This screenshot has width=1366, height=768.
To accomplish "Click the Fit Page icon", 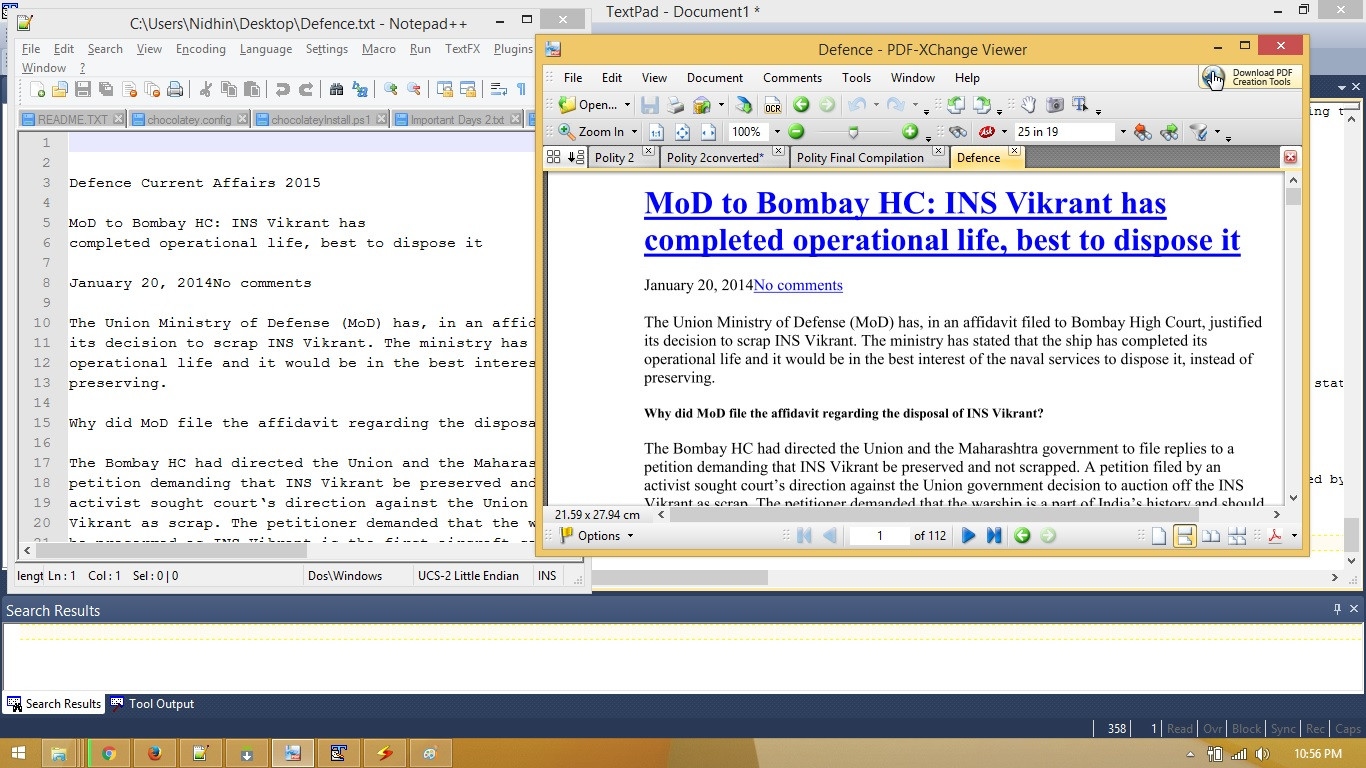I will tap(682, 132).
